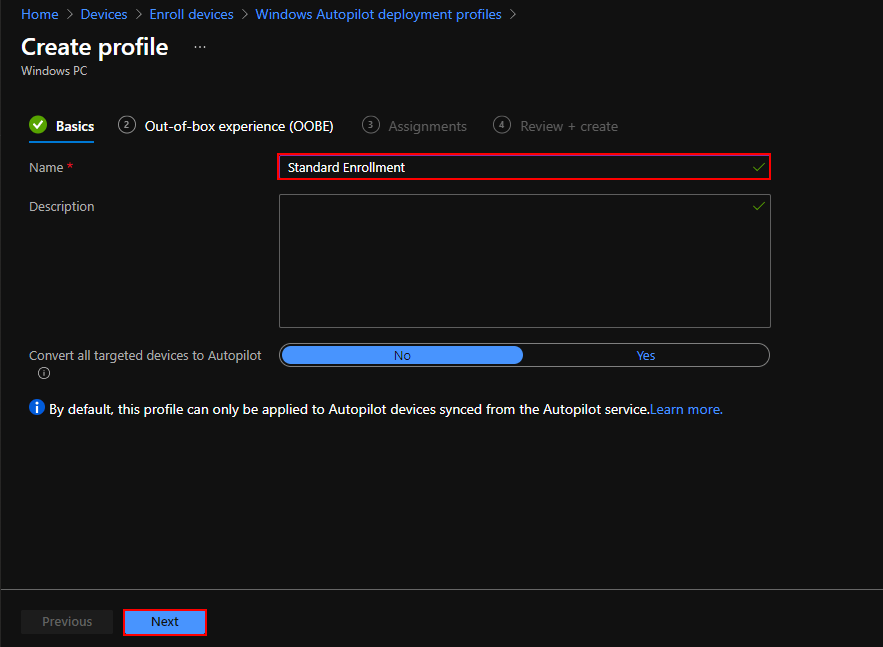This screenshot has width=883, height=647.
Task: Click the Previous button
Action: click(x=66, y=621)
